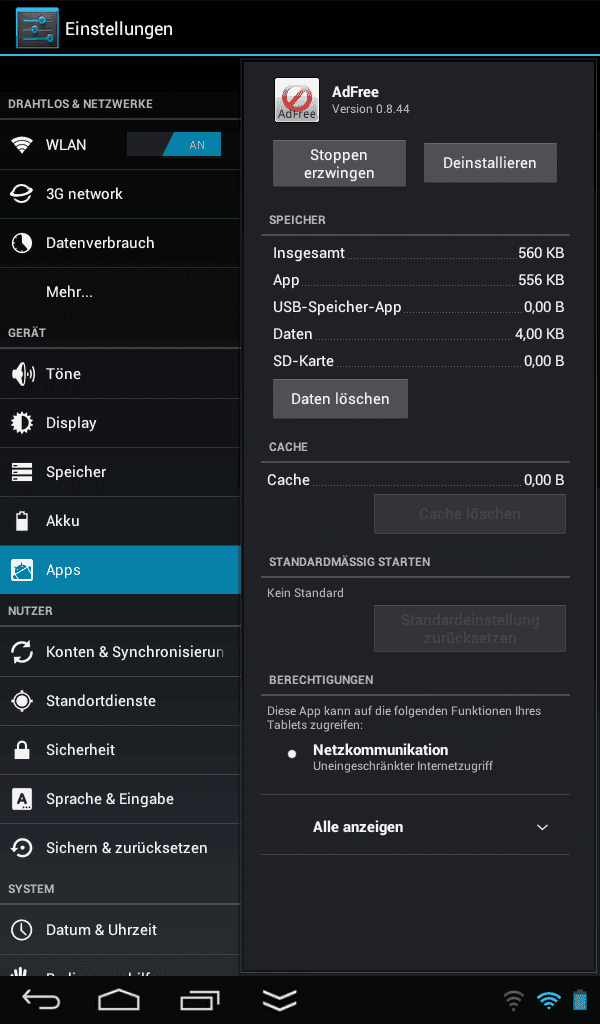Open Töne settings entry
The image size is (600, 1024).
tap(120, 374)
